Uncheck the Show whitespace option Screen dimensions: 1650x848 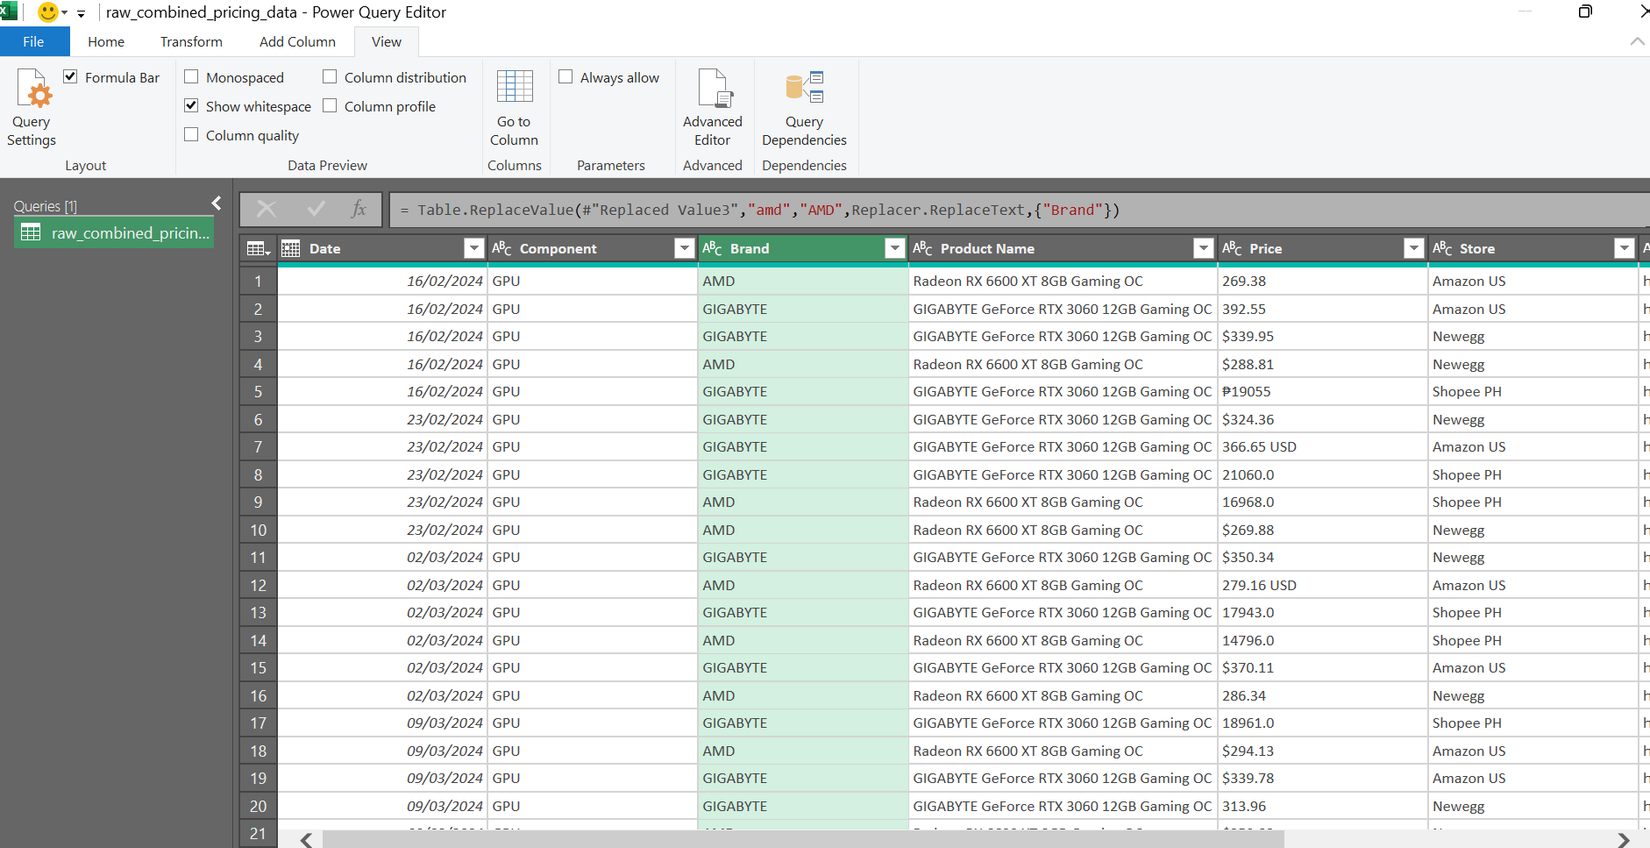(192, 106)
